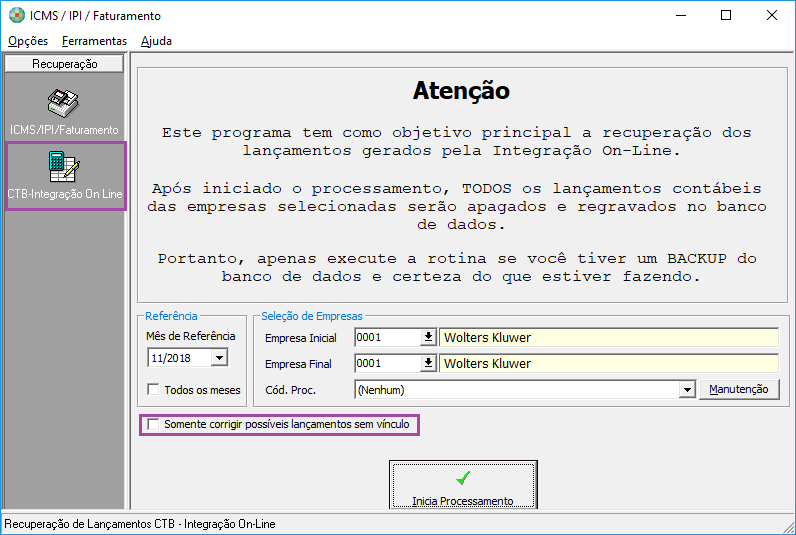Click the resize grip in the status bar corner
Viewport: 796px width, 535px height.
point(788,526)
